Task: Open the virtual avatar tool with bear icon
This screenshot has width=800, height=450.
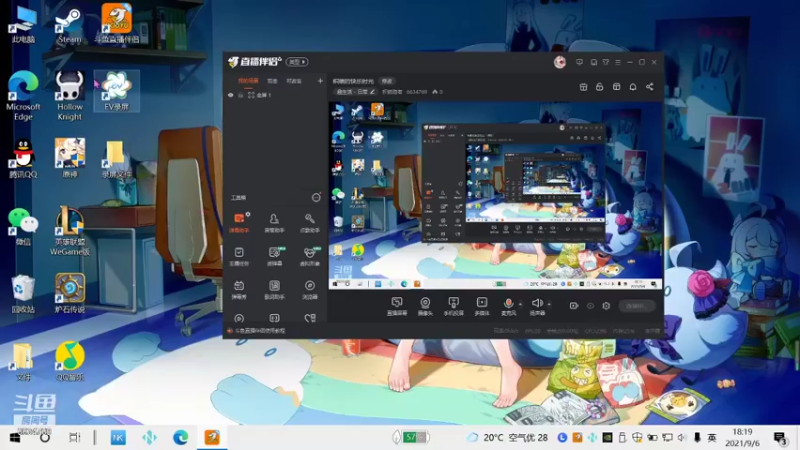Action: click(310, 256)
